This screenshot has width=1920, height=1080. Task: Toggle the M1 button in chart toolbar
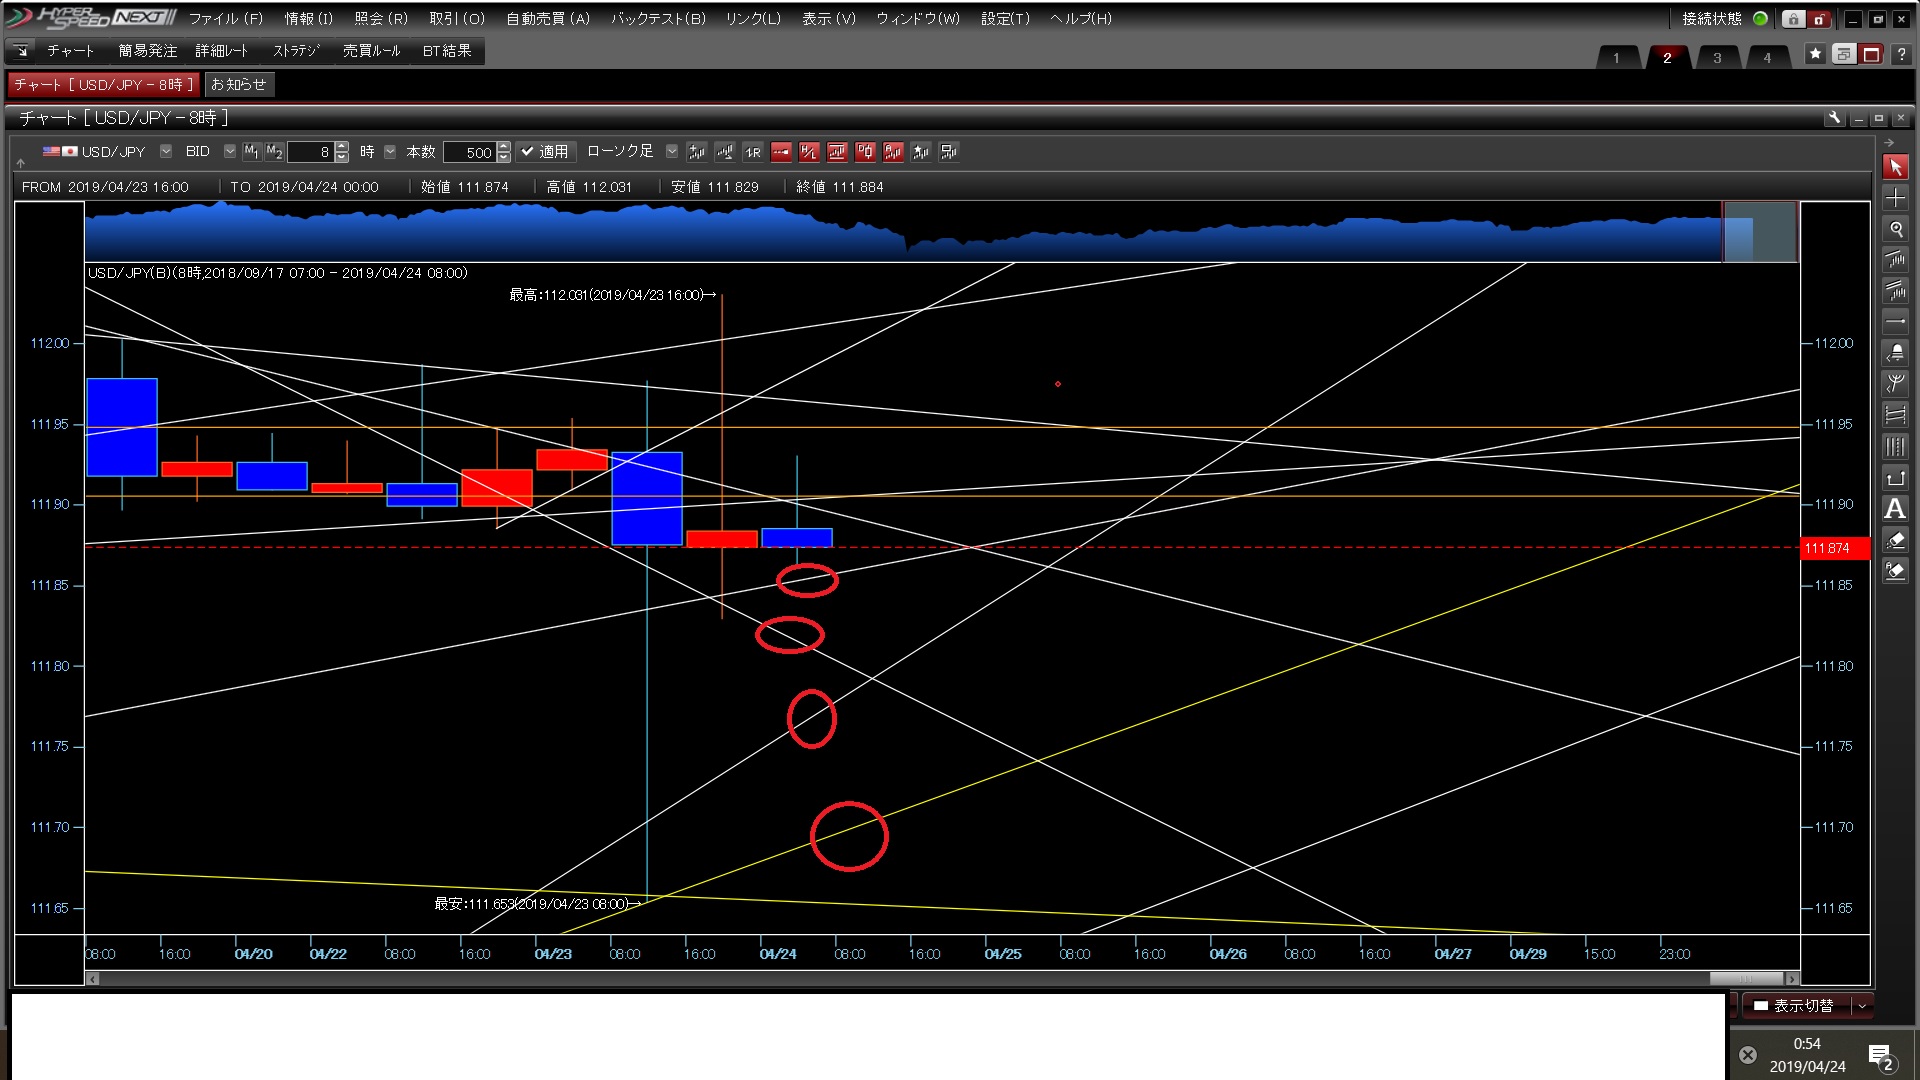click(x=251, y=152)
